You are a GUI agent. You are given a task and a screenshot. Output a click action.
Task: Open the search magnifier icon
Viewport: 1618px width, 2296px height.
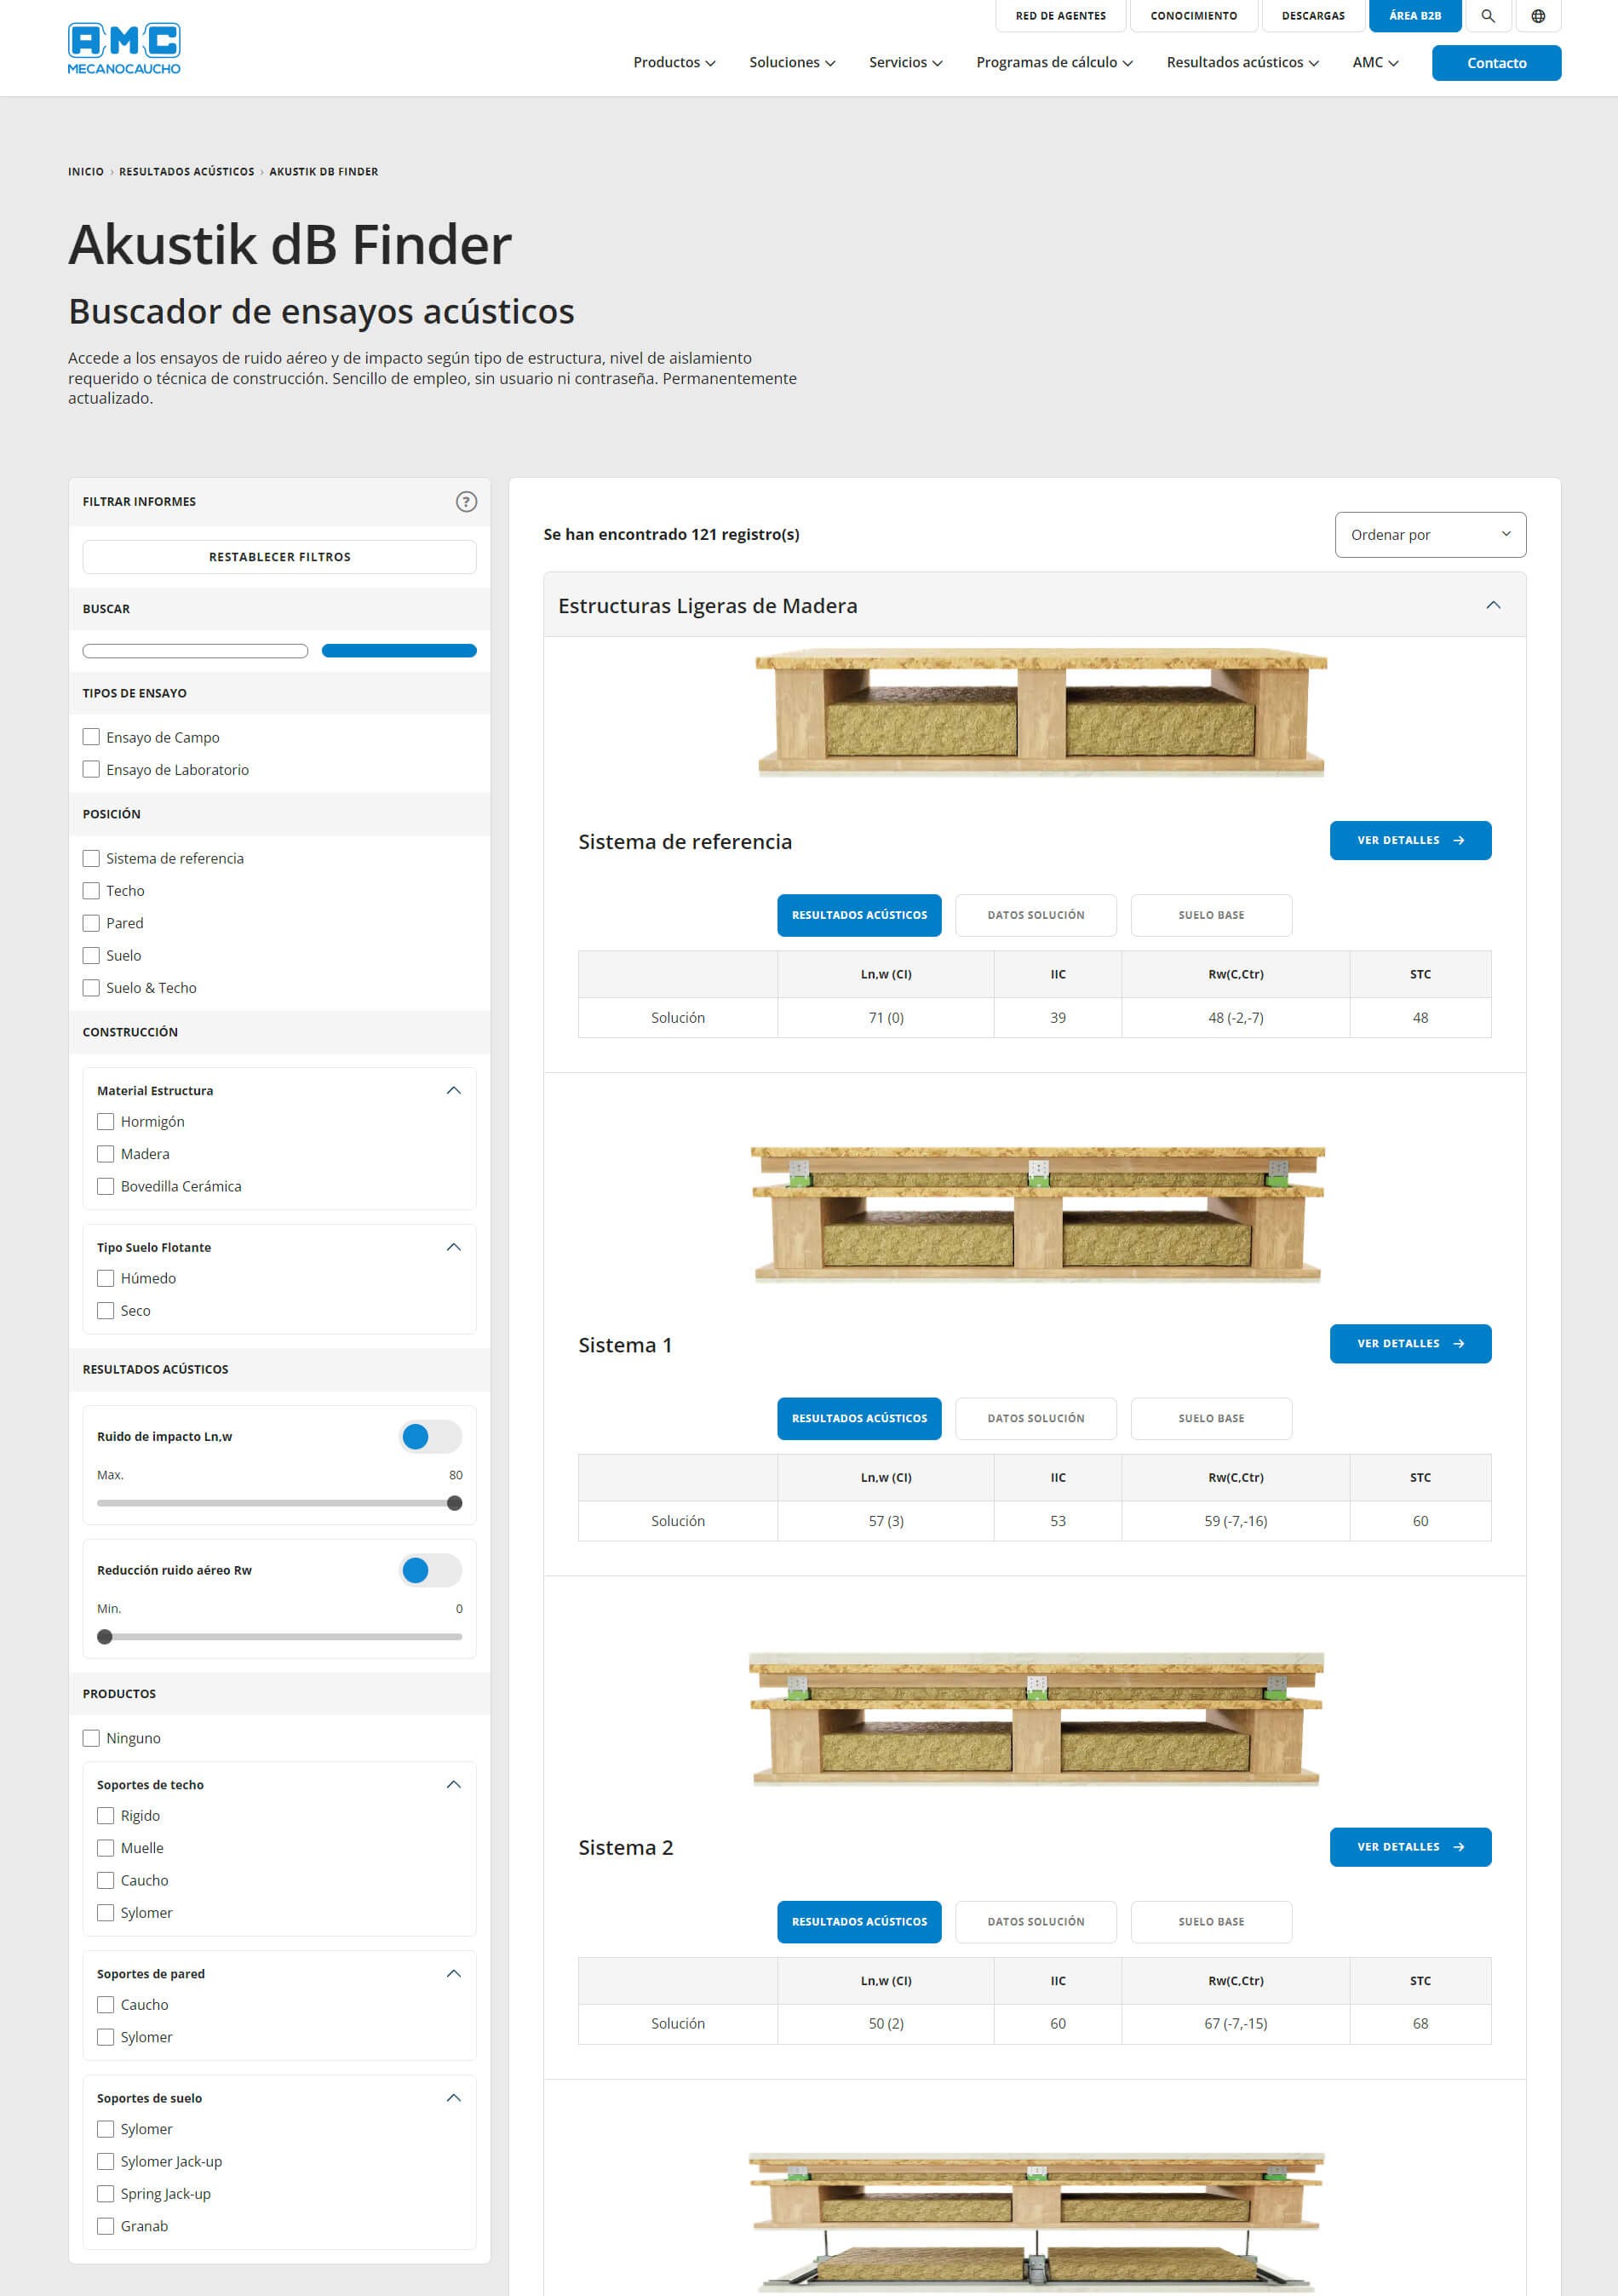1487,16
